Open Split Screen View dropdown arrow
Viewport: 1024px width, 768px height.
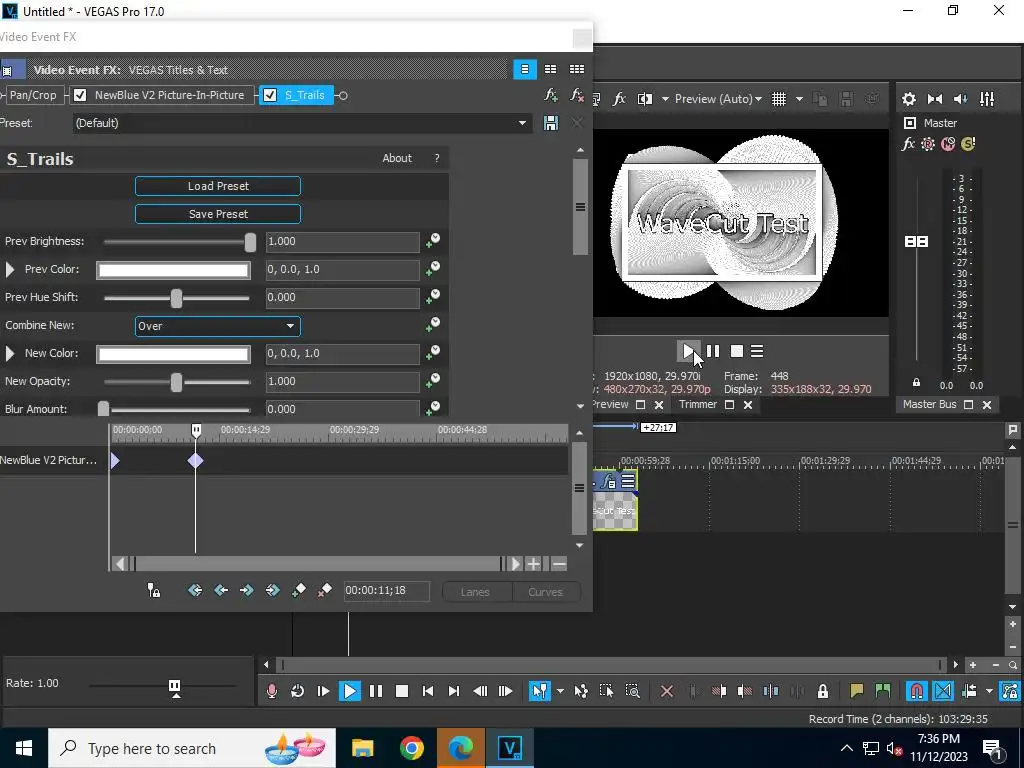[x=665, y=99]
